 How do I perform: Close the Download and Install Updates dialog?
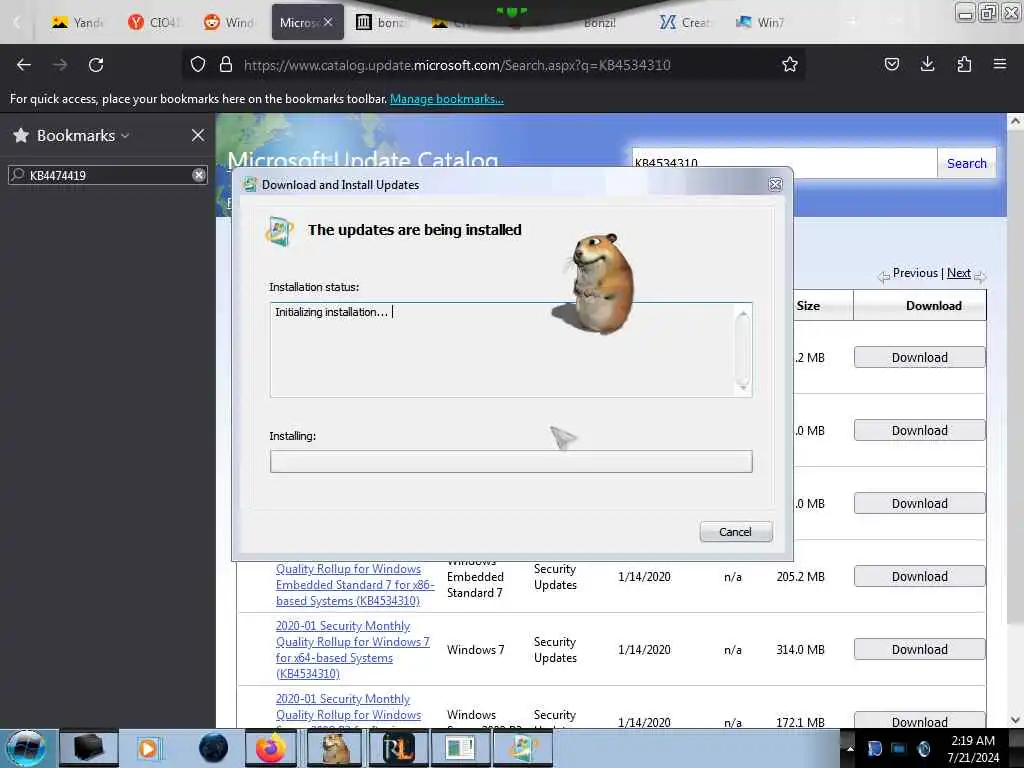pos(775,184)
